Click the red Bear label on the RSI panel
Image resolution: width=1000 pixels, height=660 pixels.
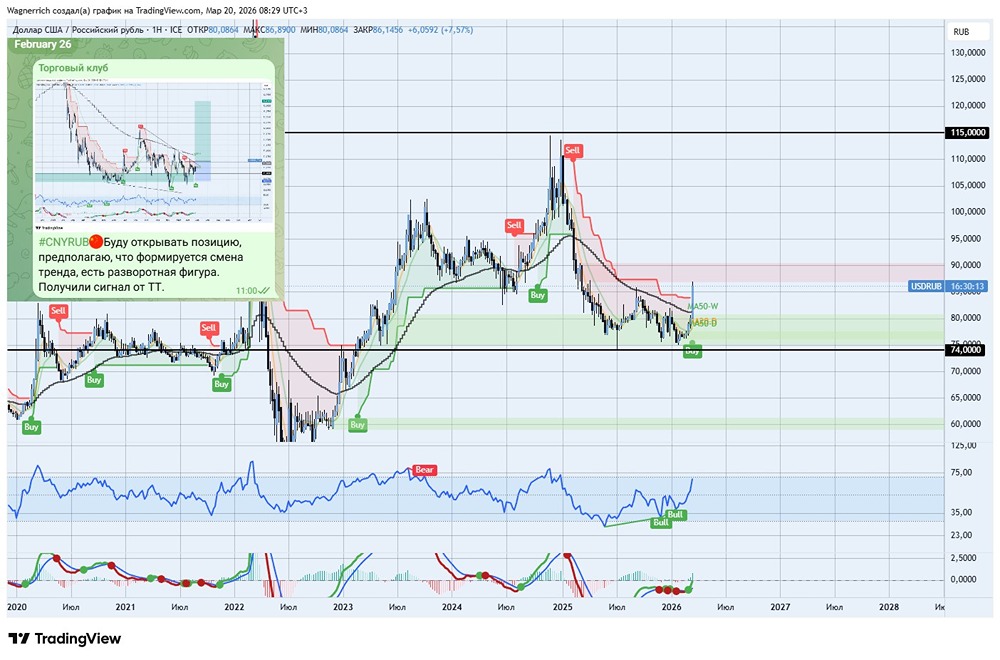(424, 470)
